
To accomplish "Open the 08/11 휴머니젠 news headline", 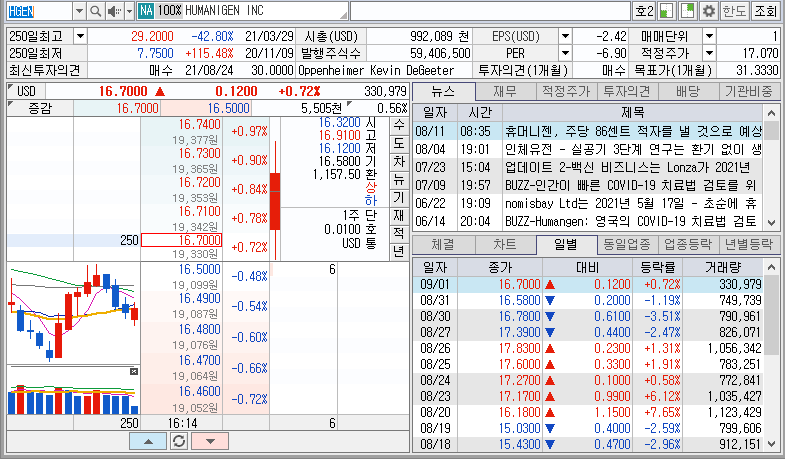I will (x=633, y=132).
